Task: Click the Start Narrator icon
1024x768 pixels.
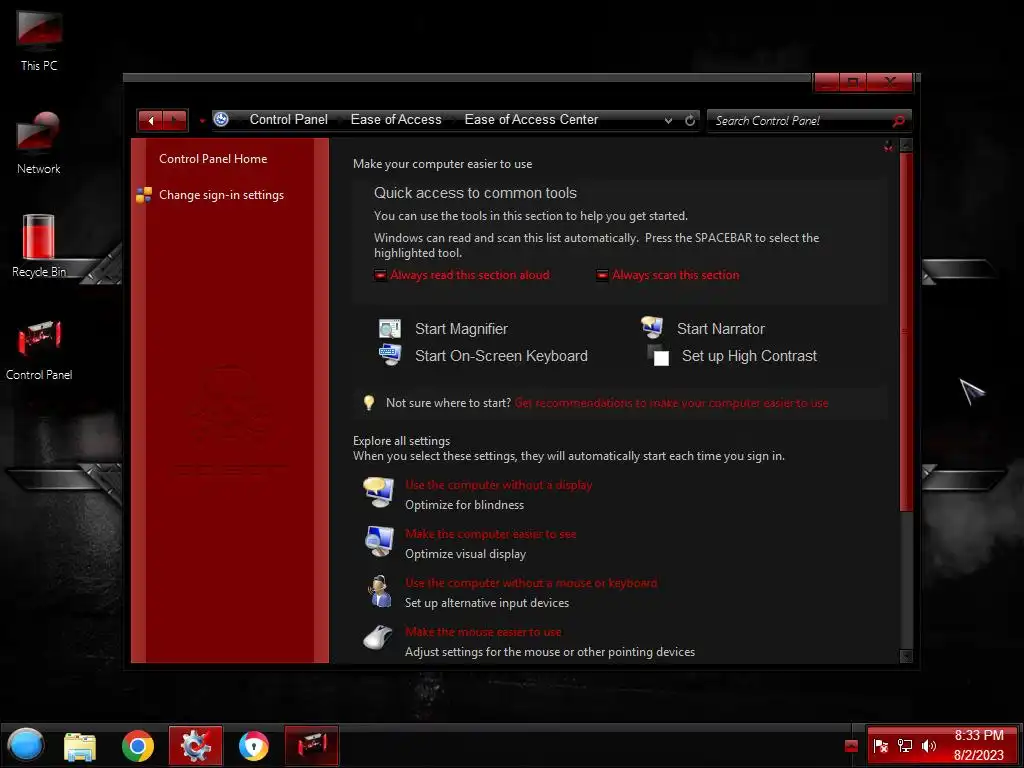Action: (x=652, y=327)
